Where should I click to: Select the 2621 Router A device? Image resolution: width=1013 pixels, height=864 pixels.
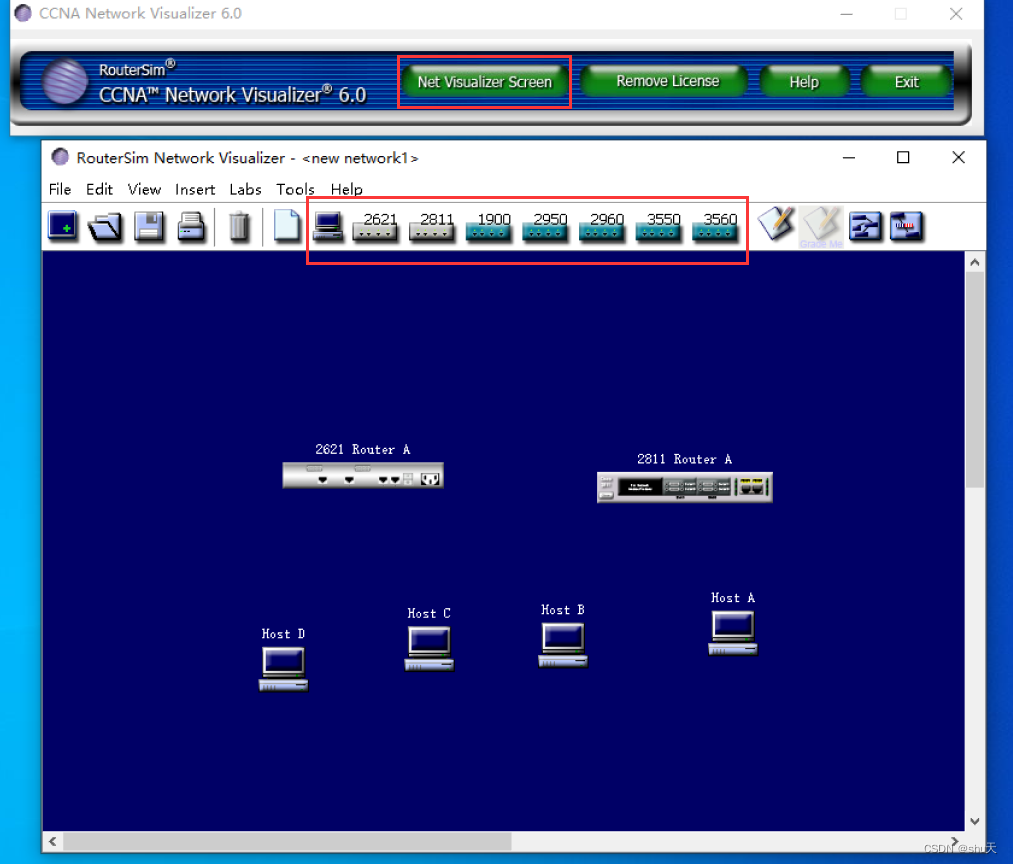[362, 476]
